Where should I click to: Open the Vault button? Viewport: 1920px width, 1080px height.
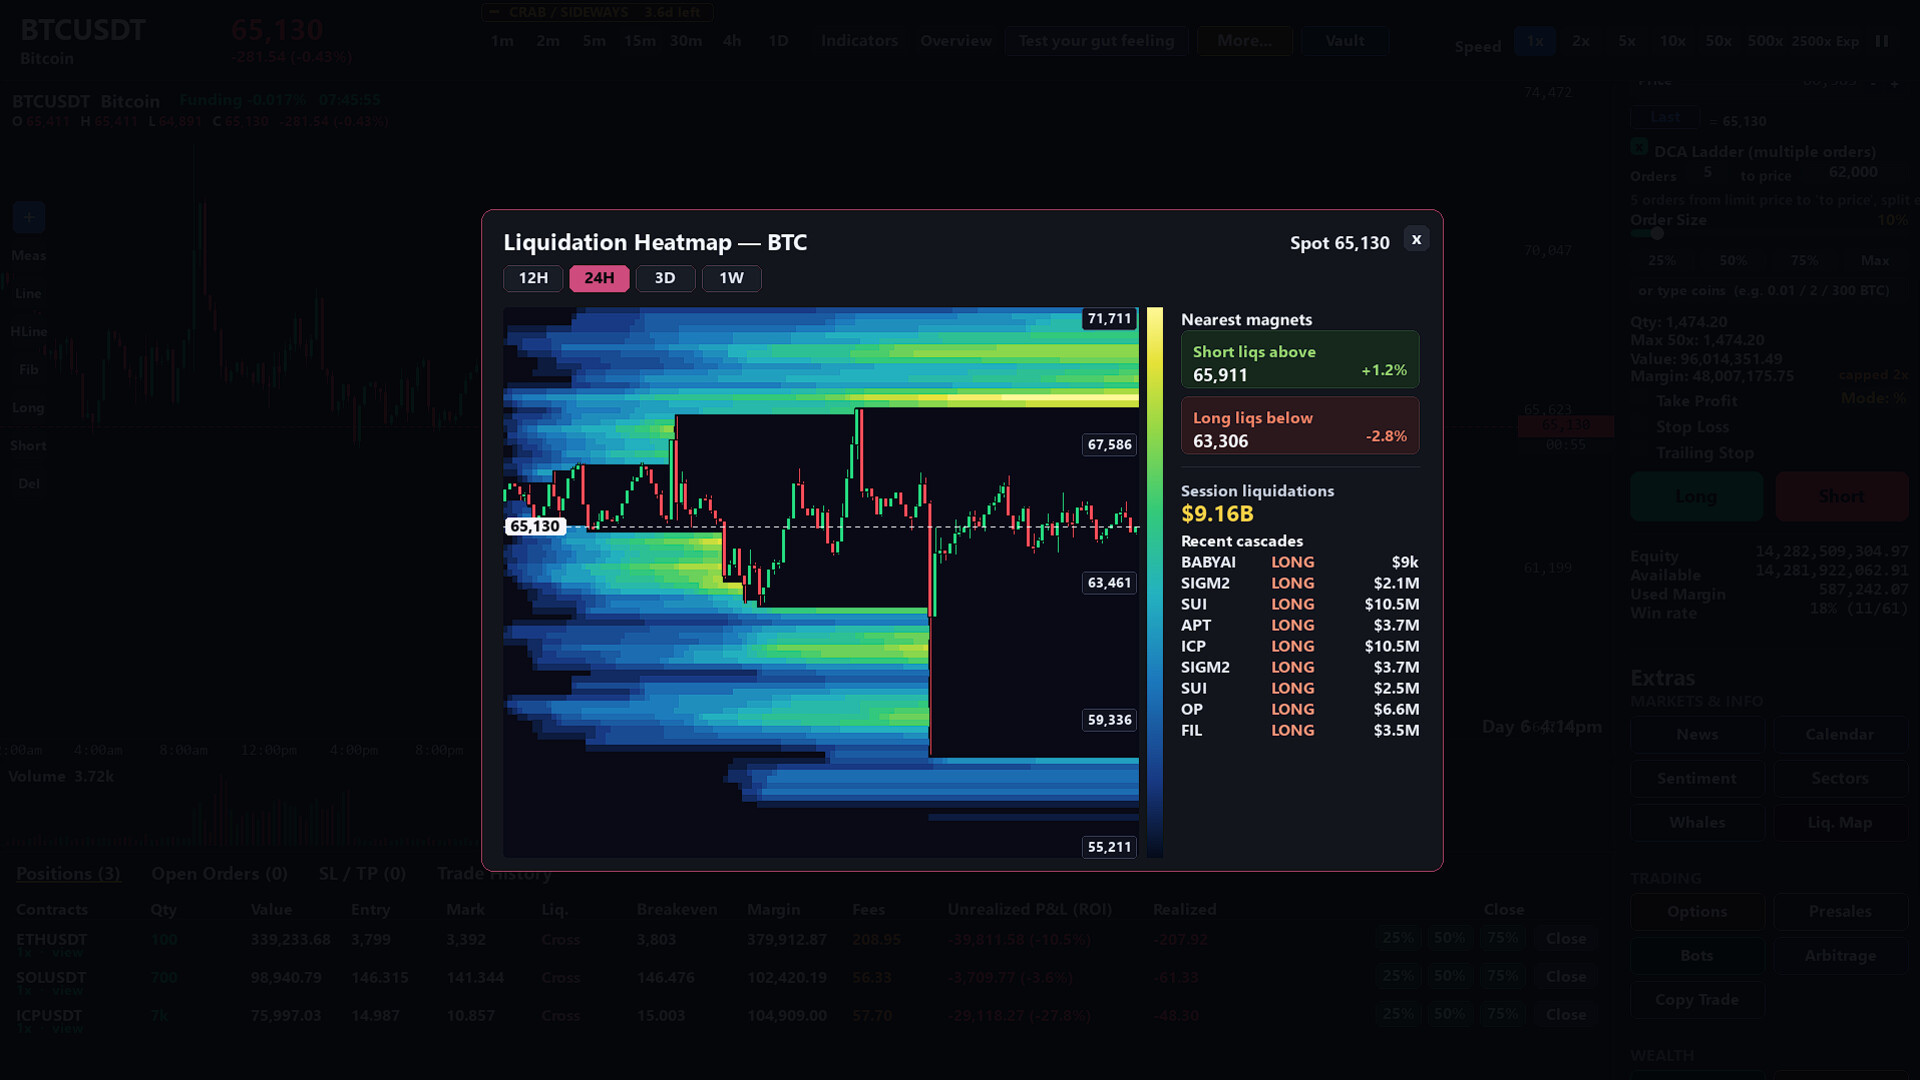click(x=1344, y=41)
